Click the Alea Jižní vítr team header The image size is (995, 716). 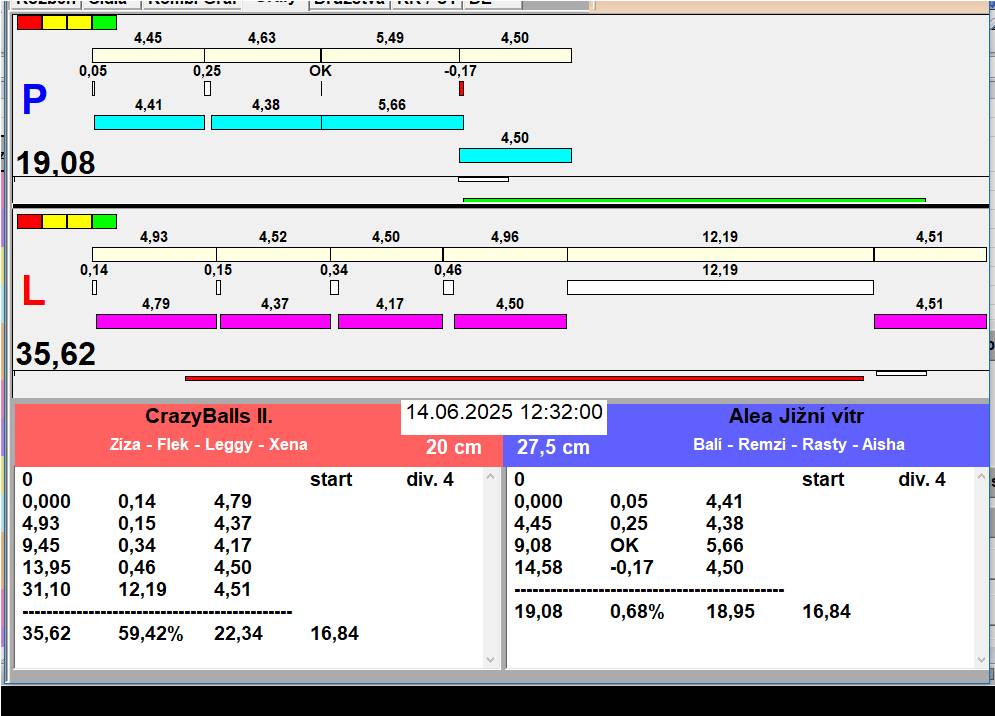point(796,417)
